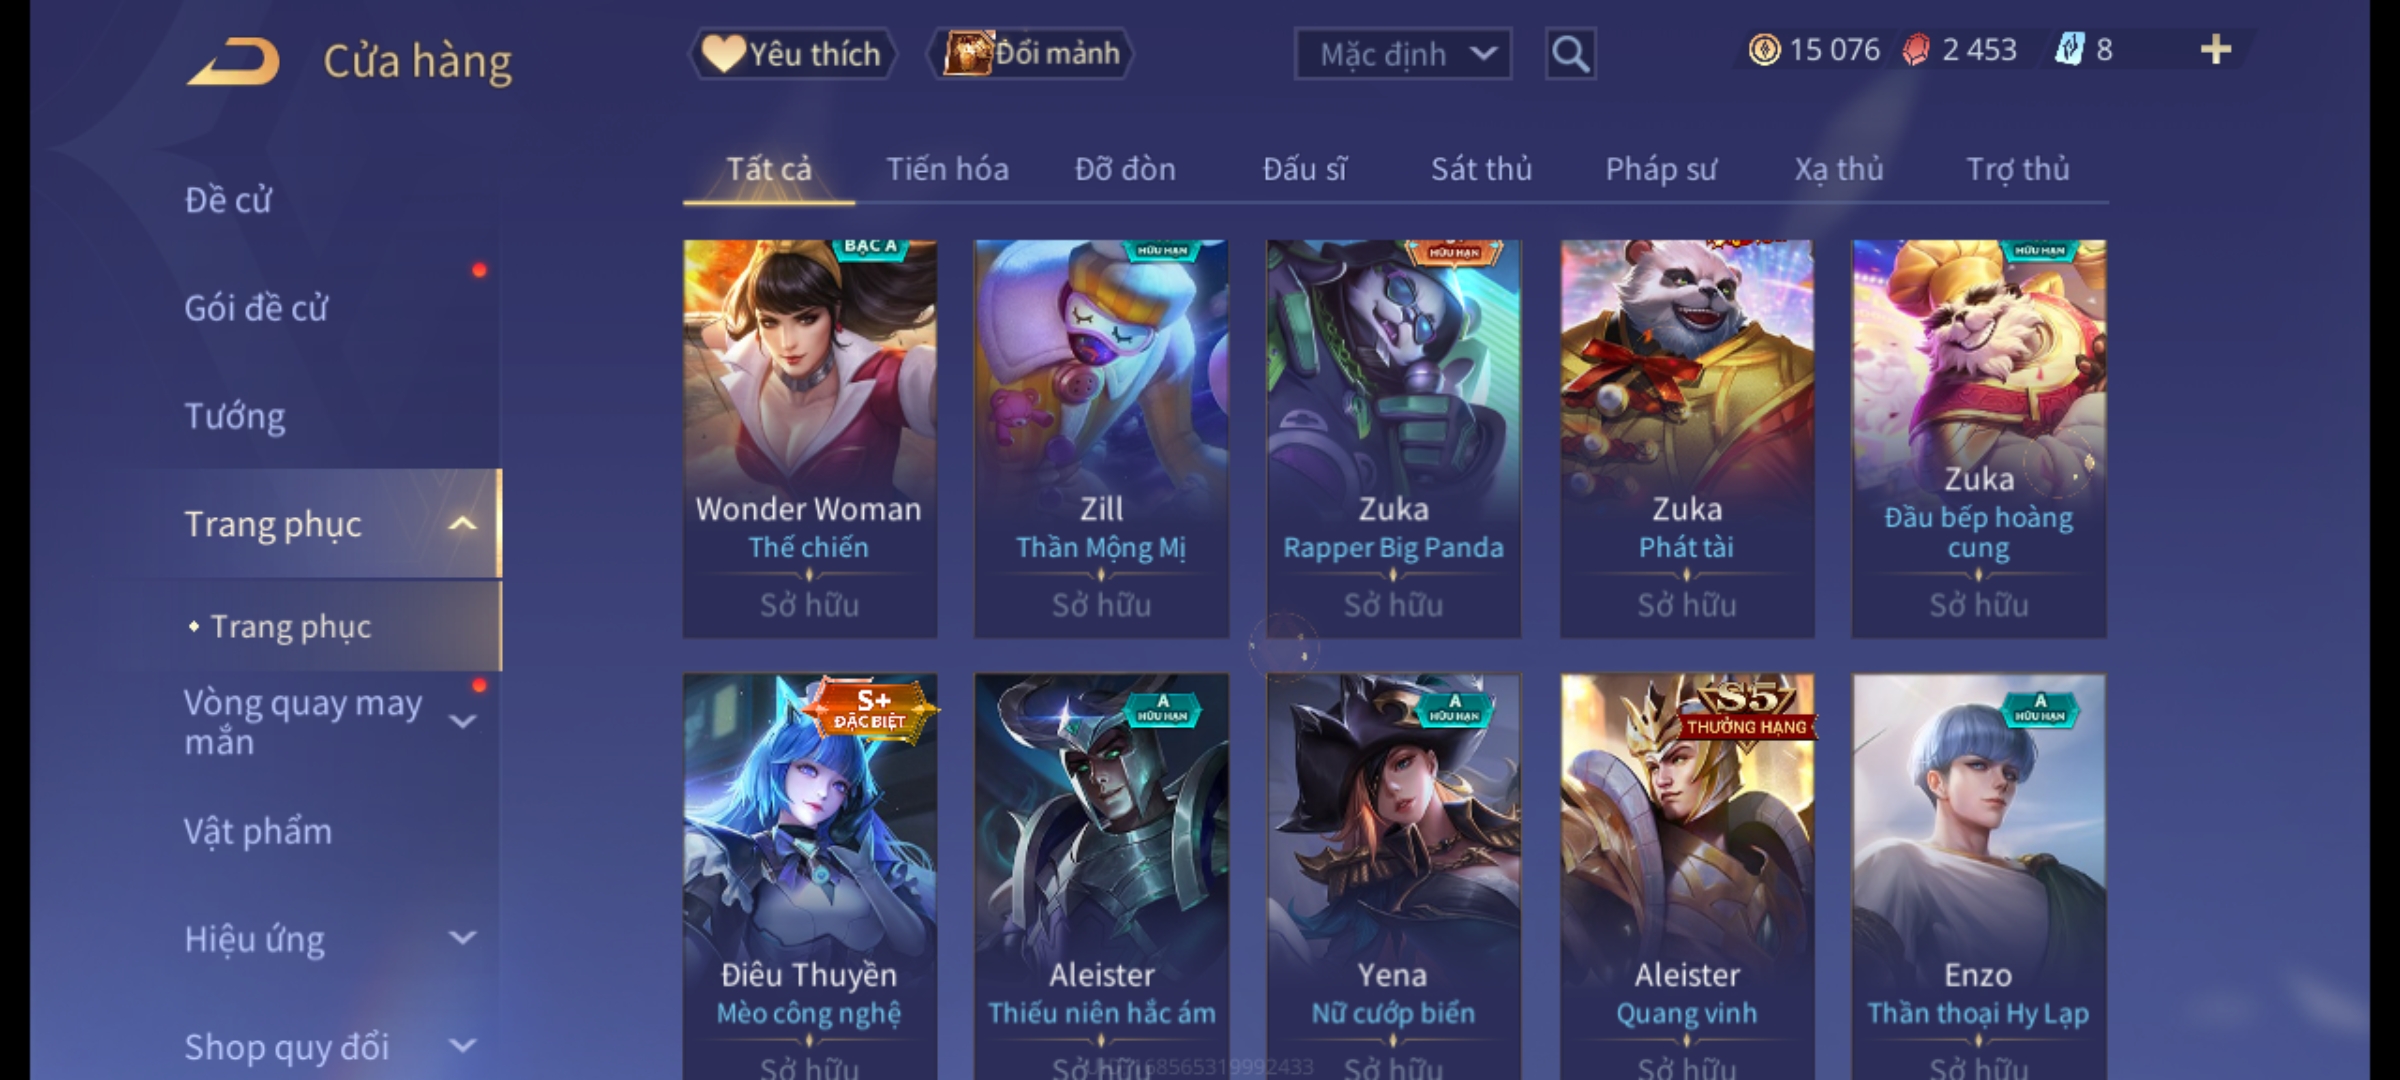This screenshot has width=2400, height=1080.
Task: Tap the plus icon to add currency
Action: coord(2216,50)
